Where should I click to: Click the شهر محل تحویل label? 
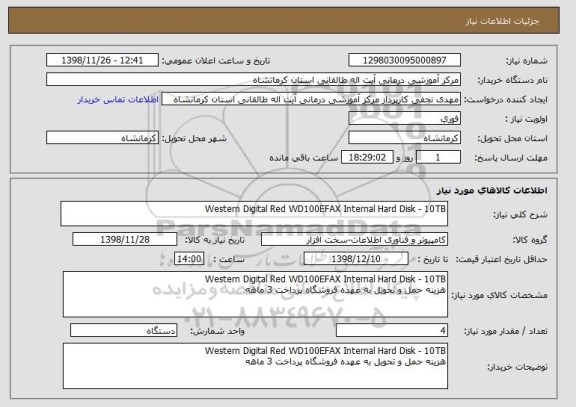tap(194, 139)
